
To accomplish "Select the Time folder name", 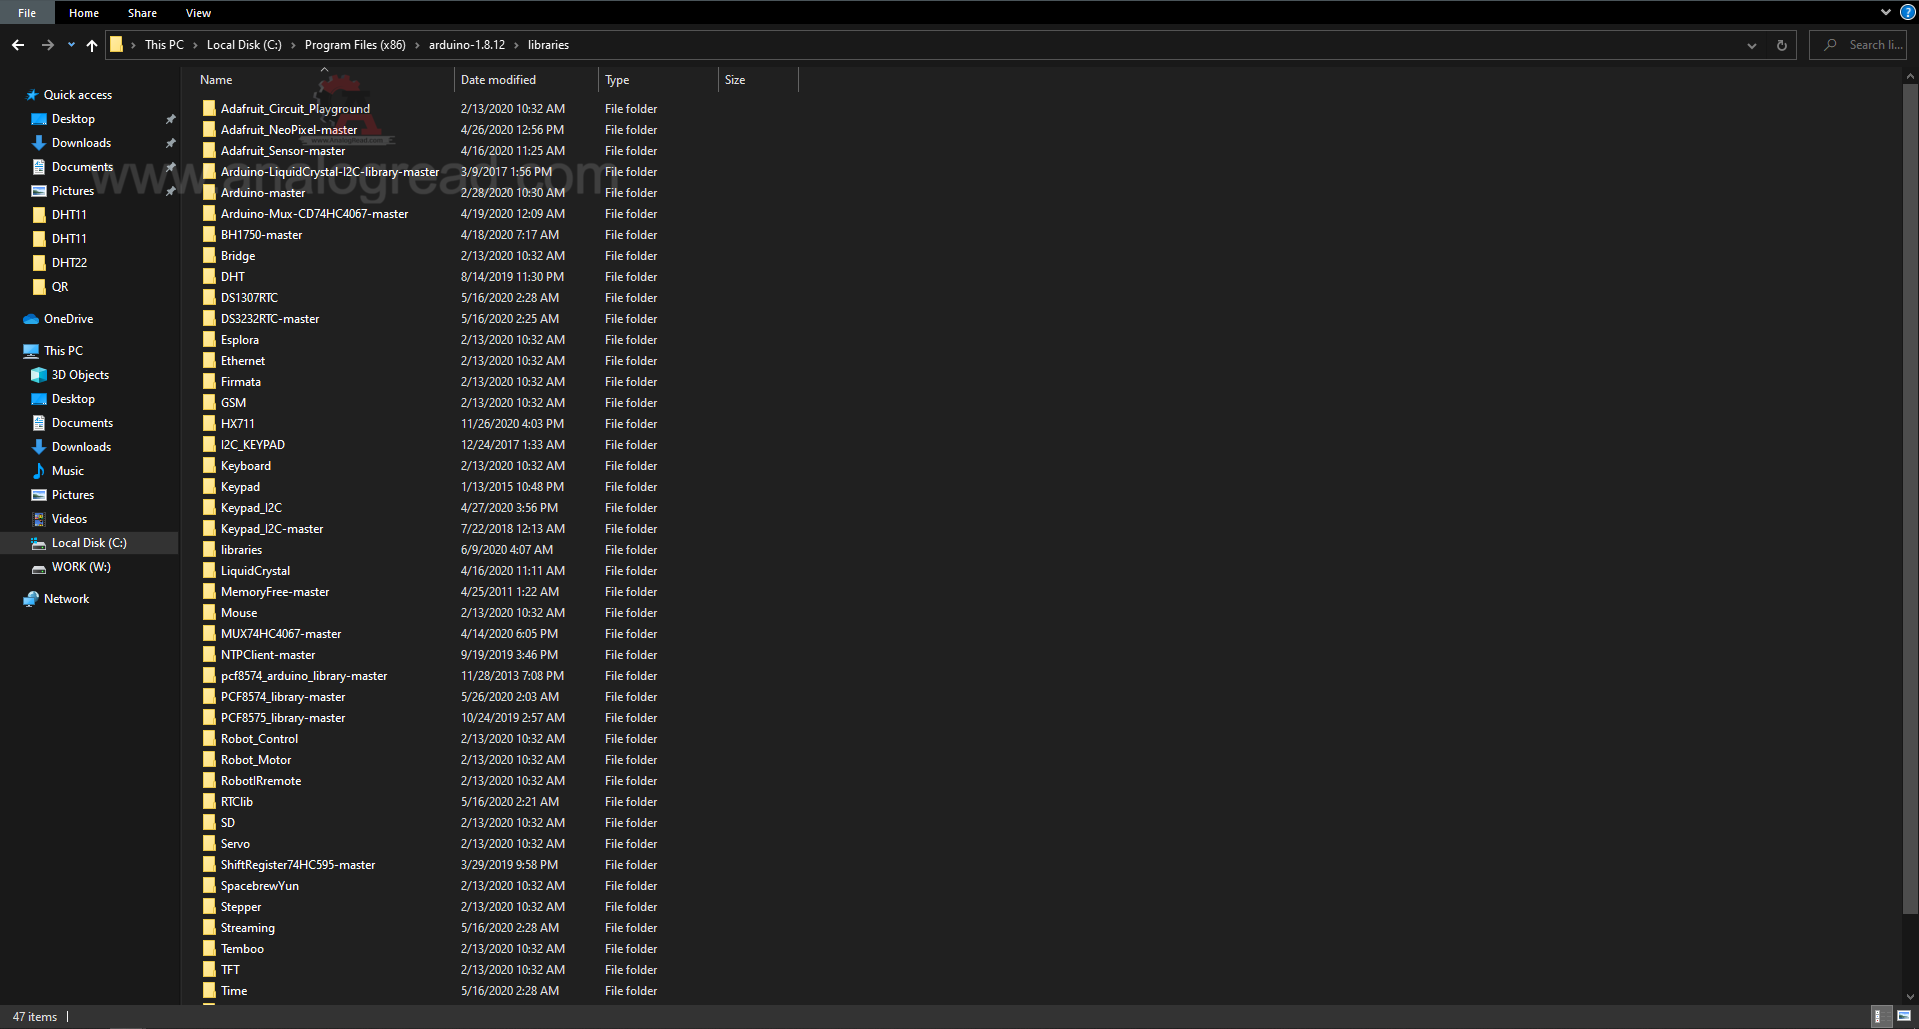I will (234, 991).
